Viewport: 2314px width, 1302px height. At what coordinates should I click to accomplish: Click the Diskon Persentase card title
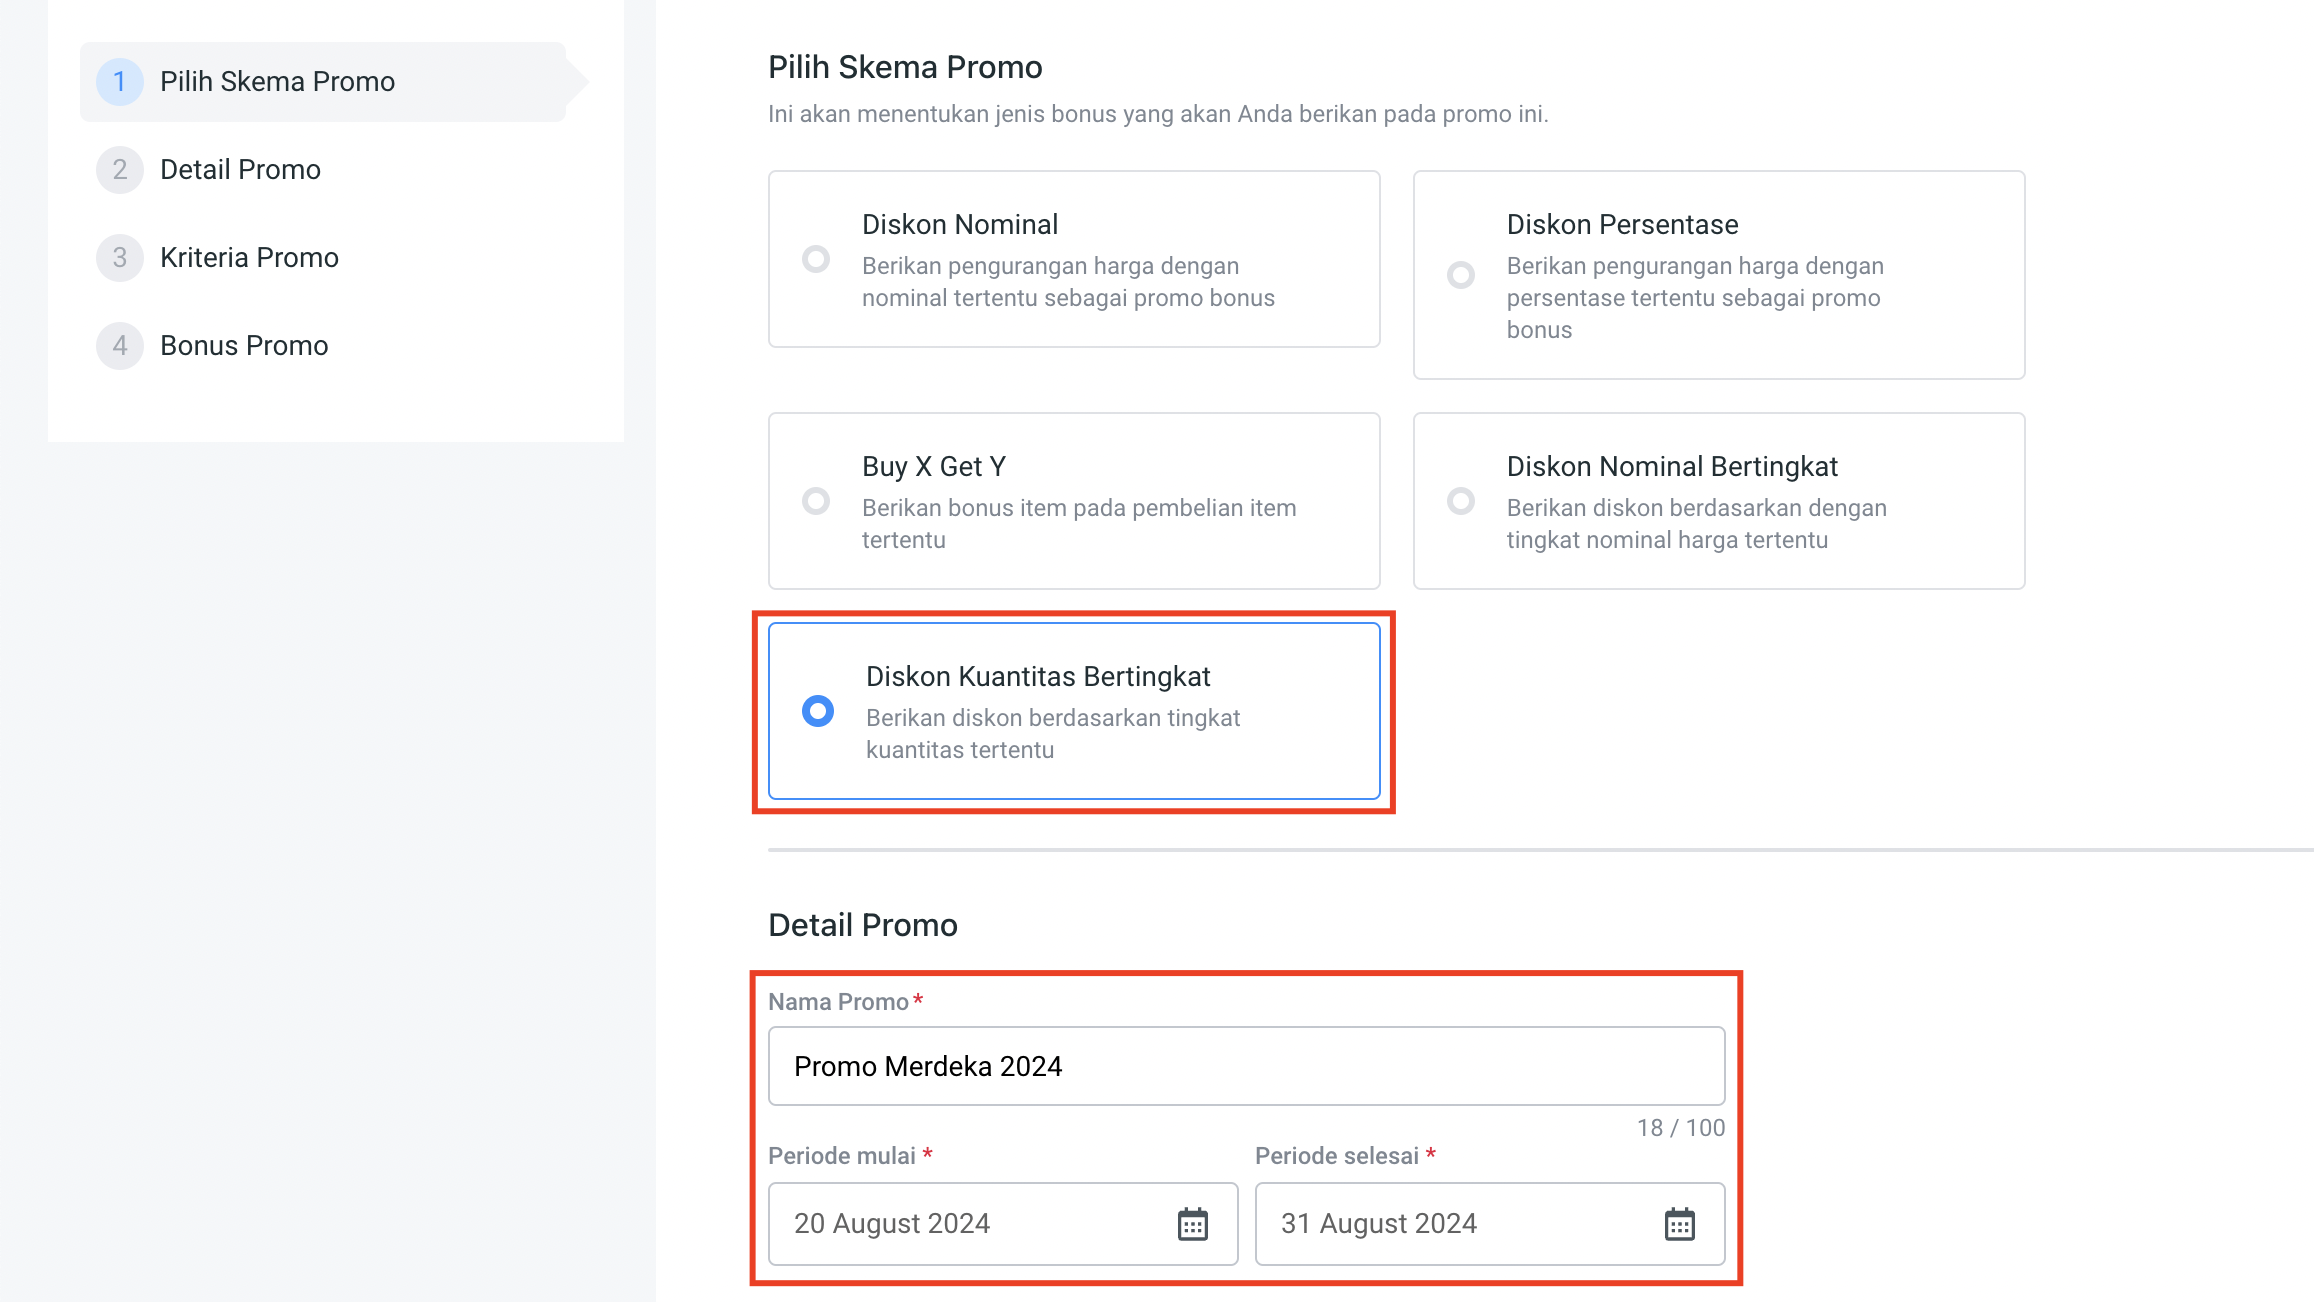(x=1622, y=225)
